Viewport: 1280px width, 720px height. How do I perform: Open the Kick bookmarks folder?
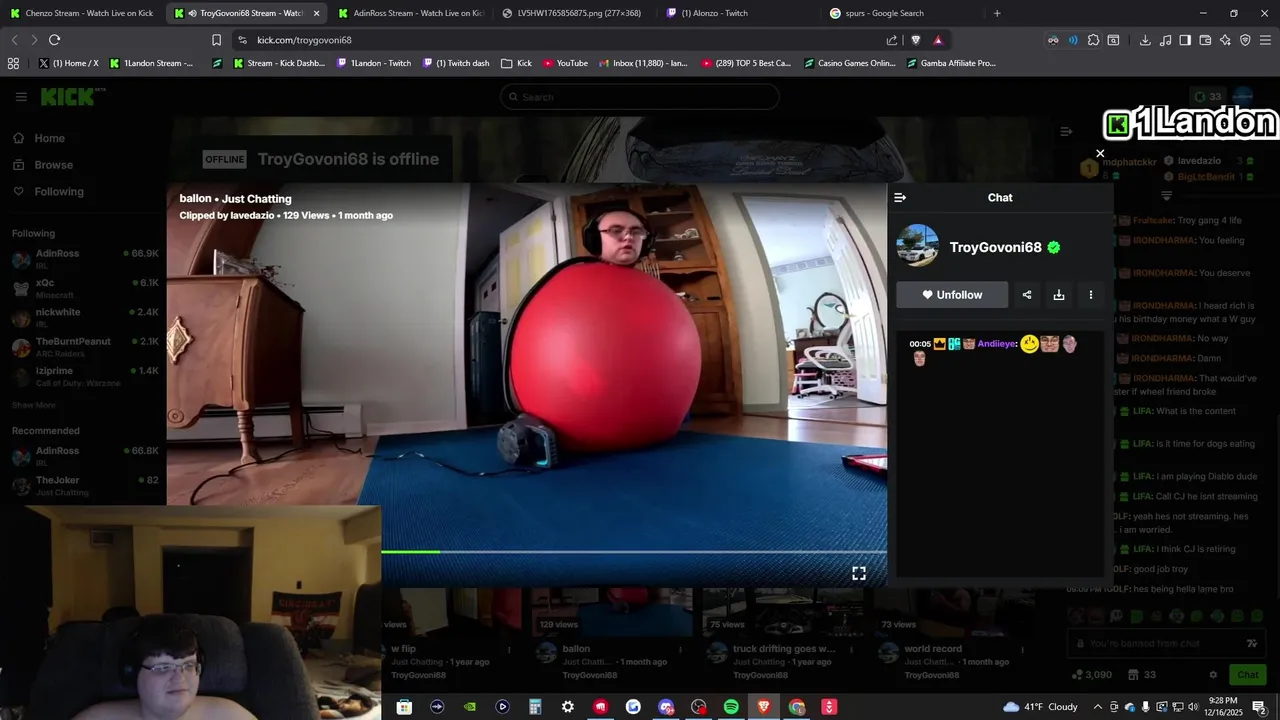[x=516, y=63]
